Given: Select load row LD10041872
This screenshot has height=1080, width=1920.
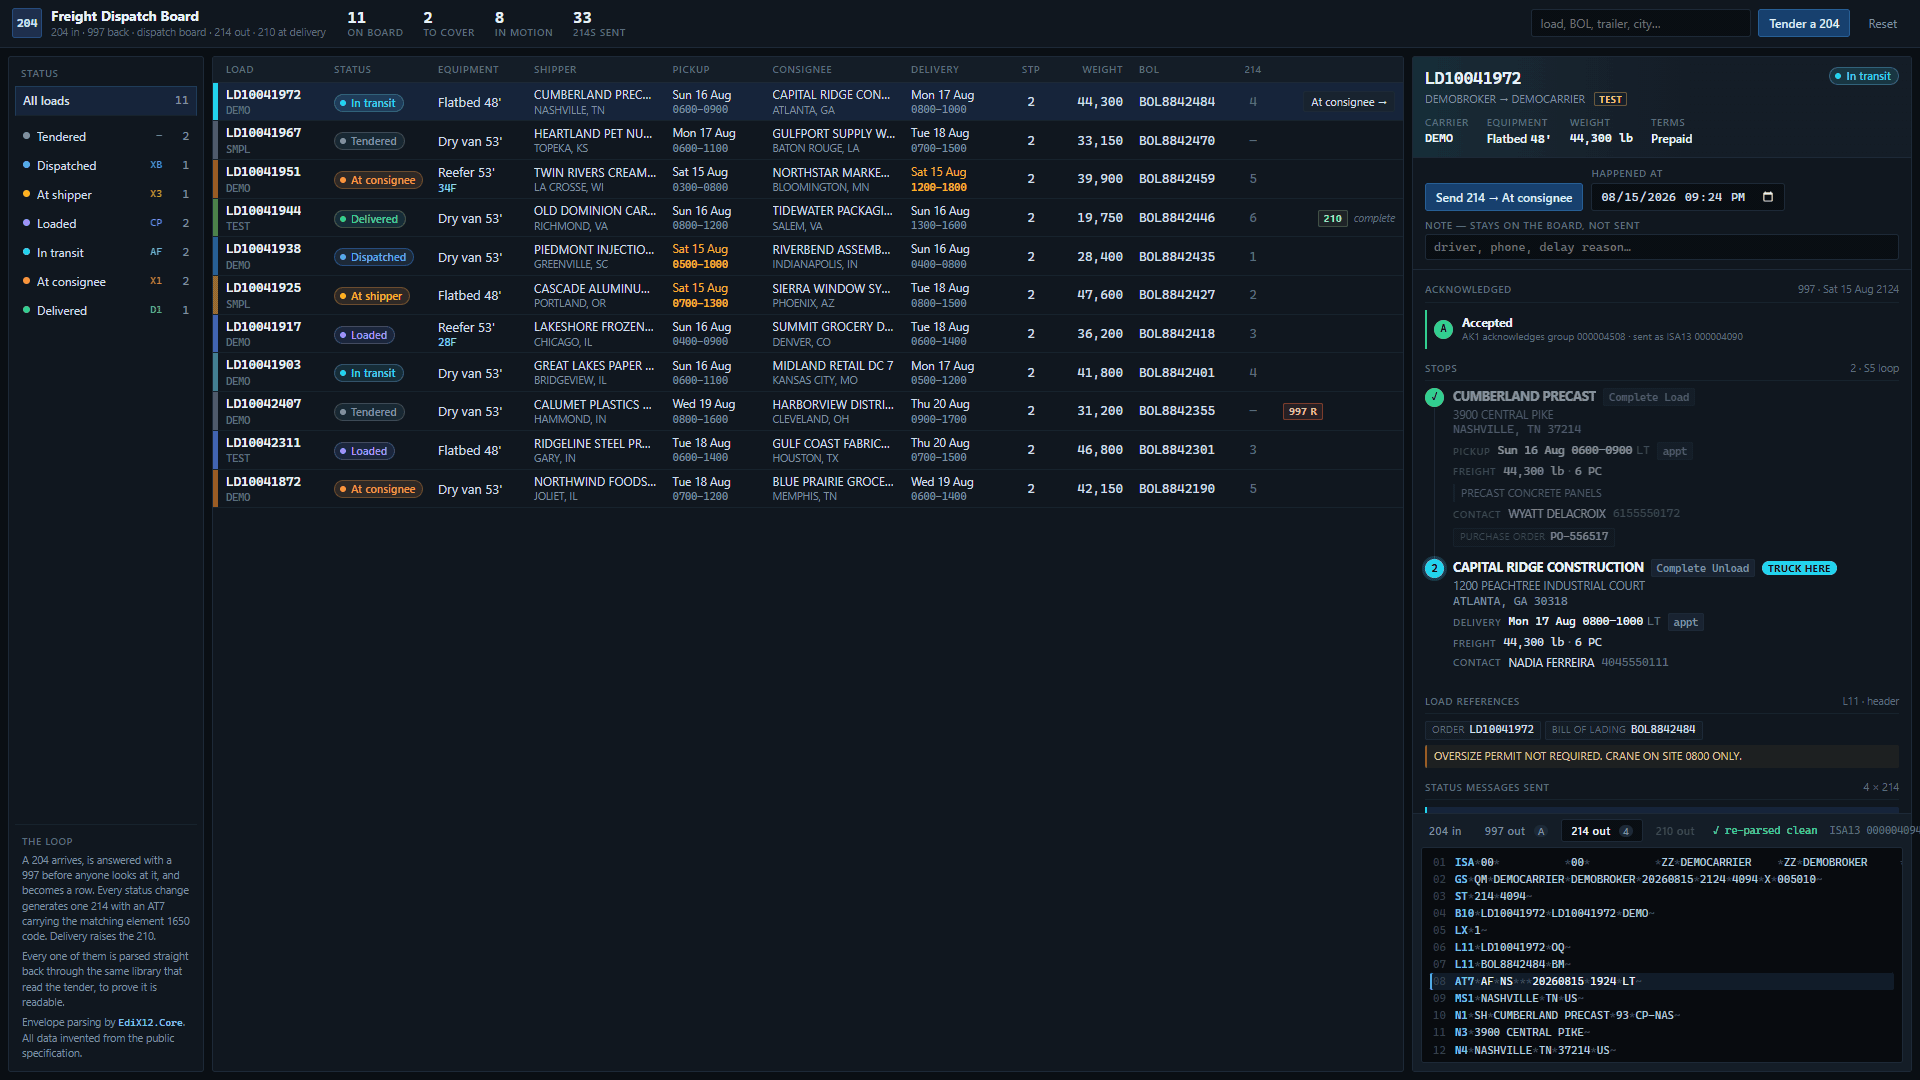Looking at the screenshot, I should coord(806,489).
